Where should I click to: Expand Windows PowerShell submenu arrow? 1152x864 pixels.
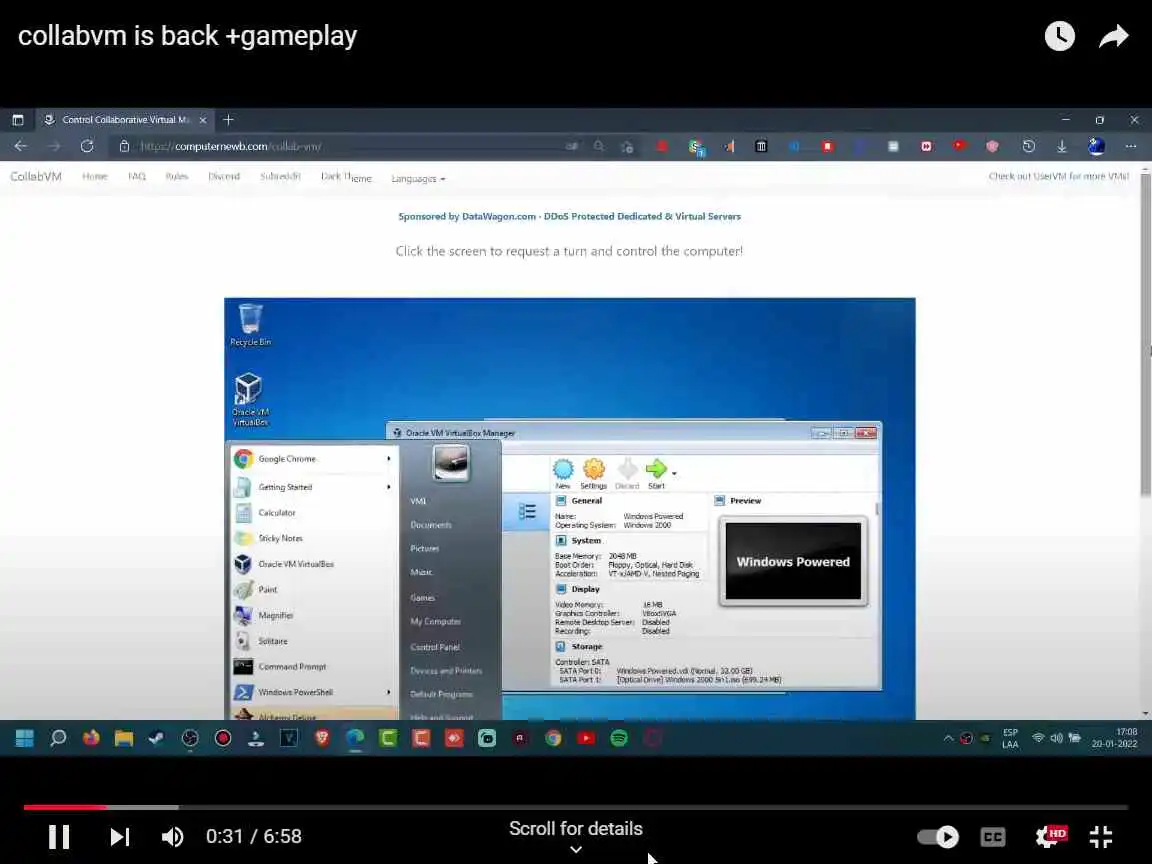point(389,692)
